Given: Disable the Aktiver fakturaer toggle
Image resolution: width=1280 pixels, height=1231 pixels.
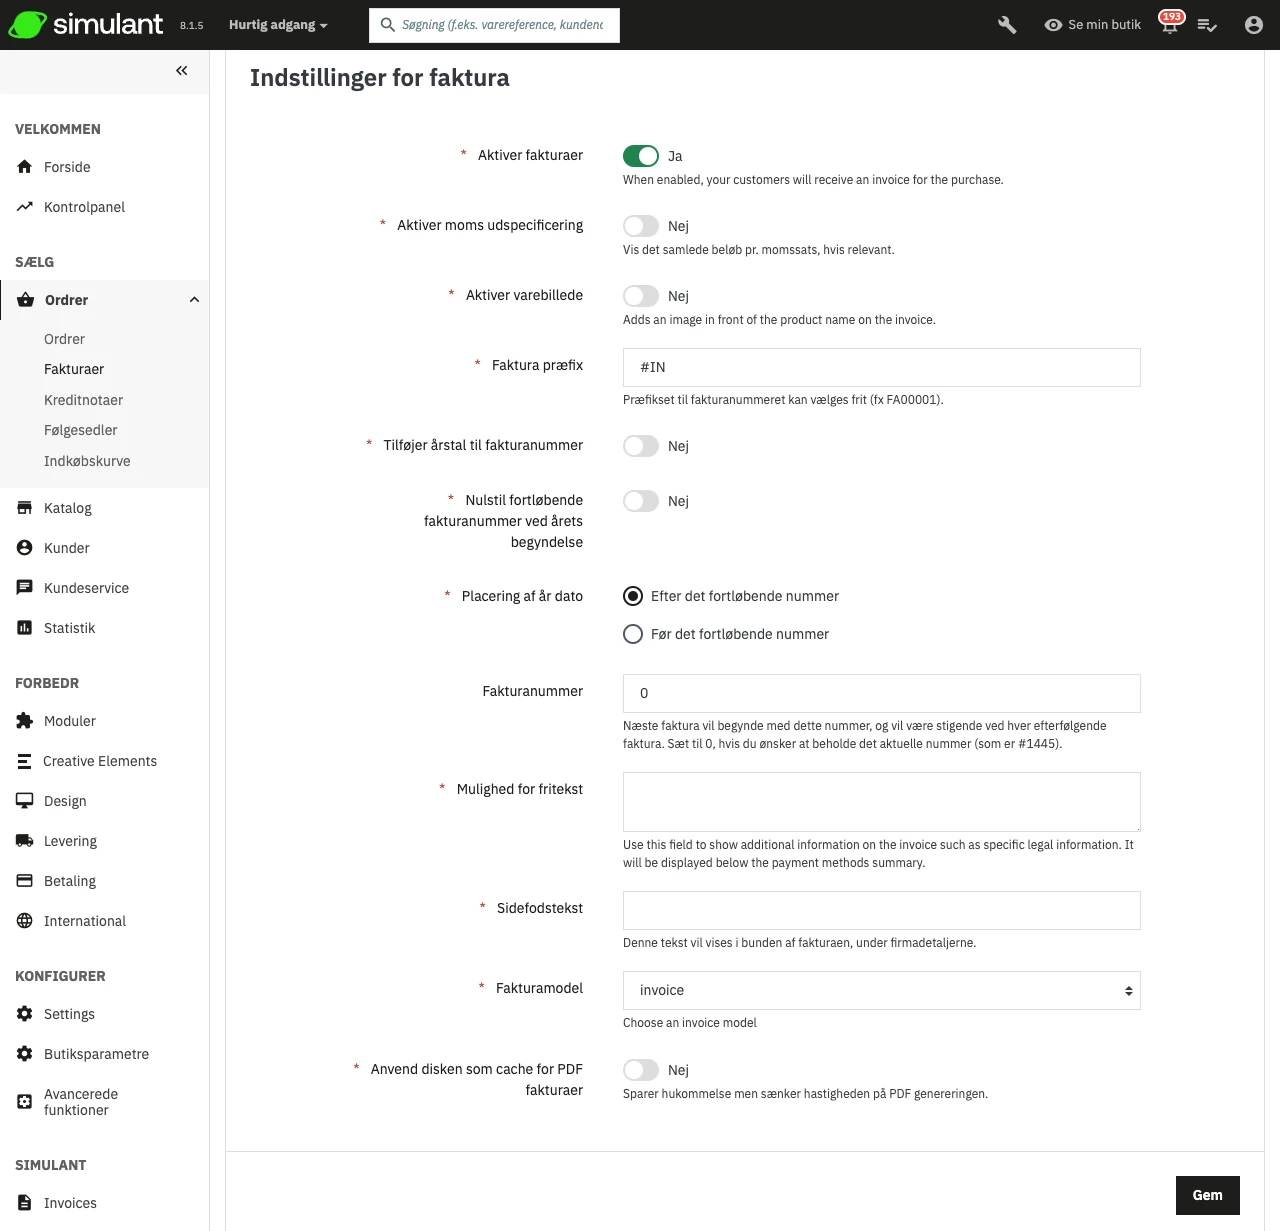Looking at the screenshot, I should (x=641, y=156).
